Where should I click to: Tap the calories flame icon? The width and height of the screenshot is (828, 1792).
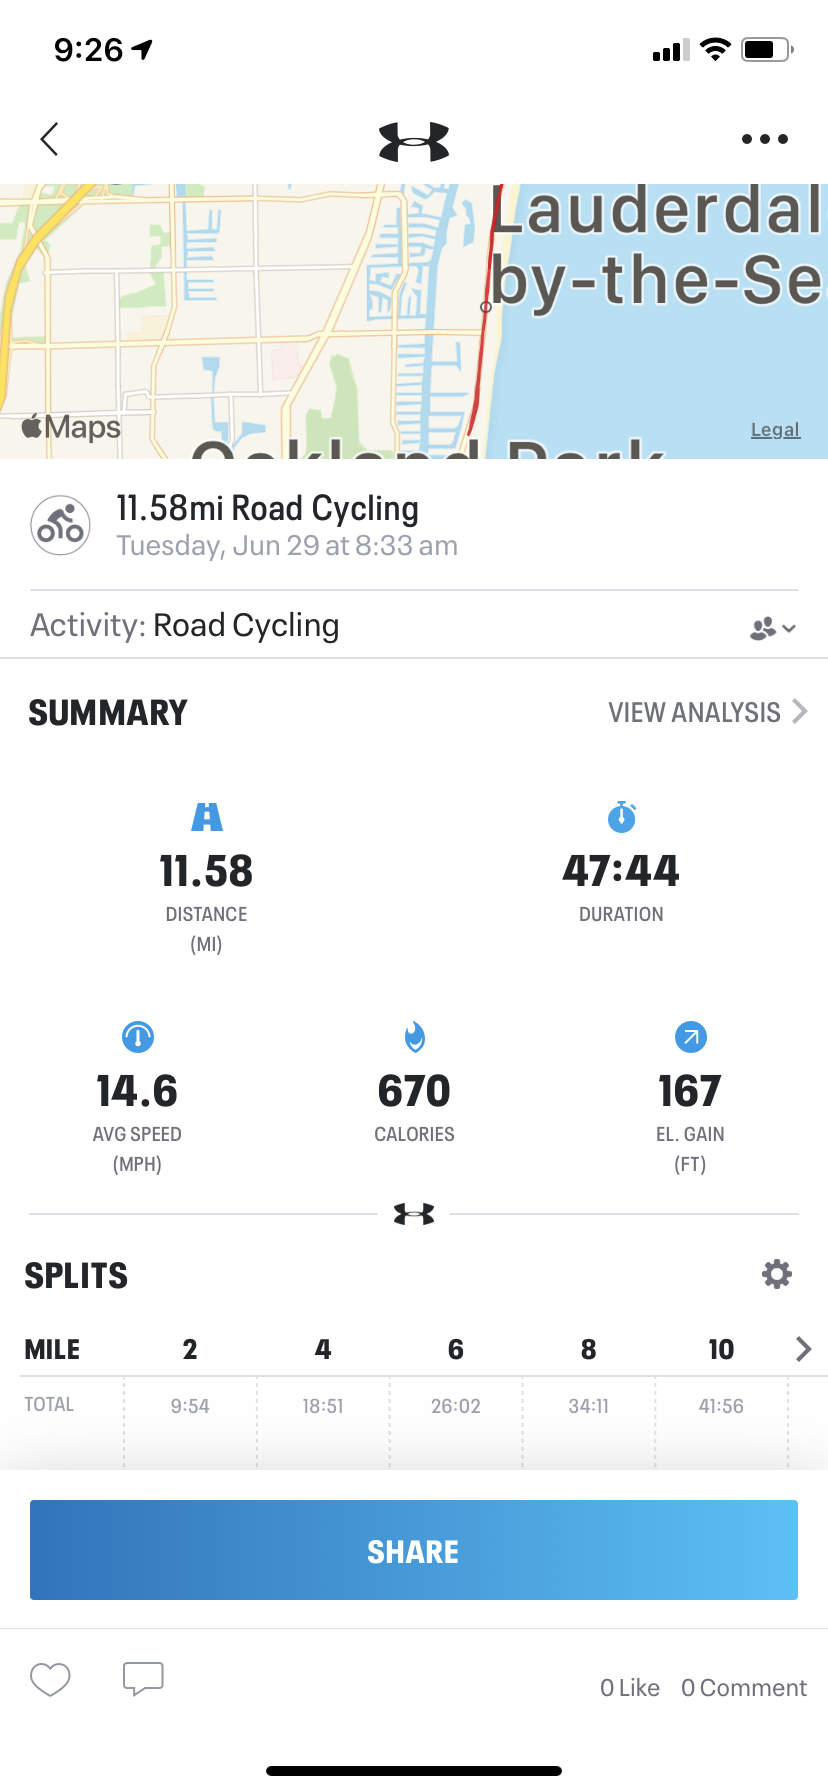[x=414, y=1037]
